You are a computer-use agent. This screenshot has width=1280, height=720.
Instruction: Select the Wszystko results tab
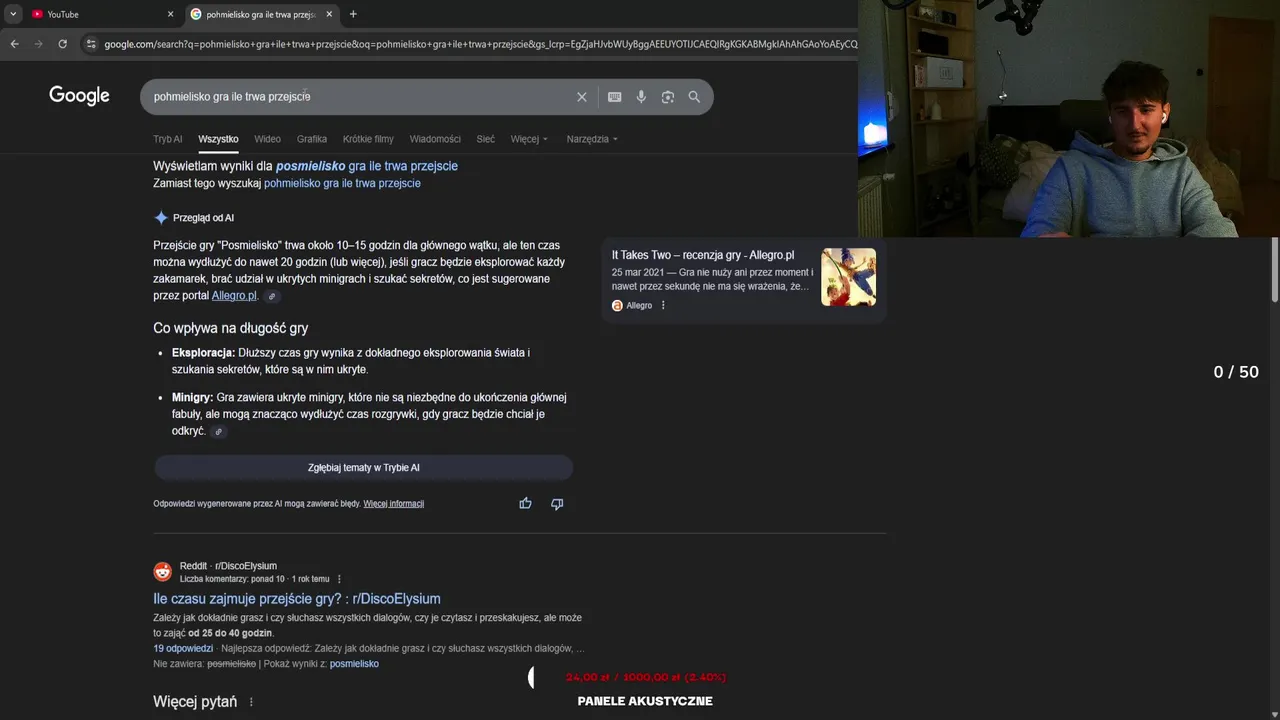tap(218, 139)
